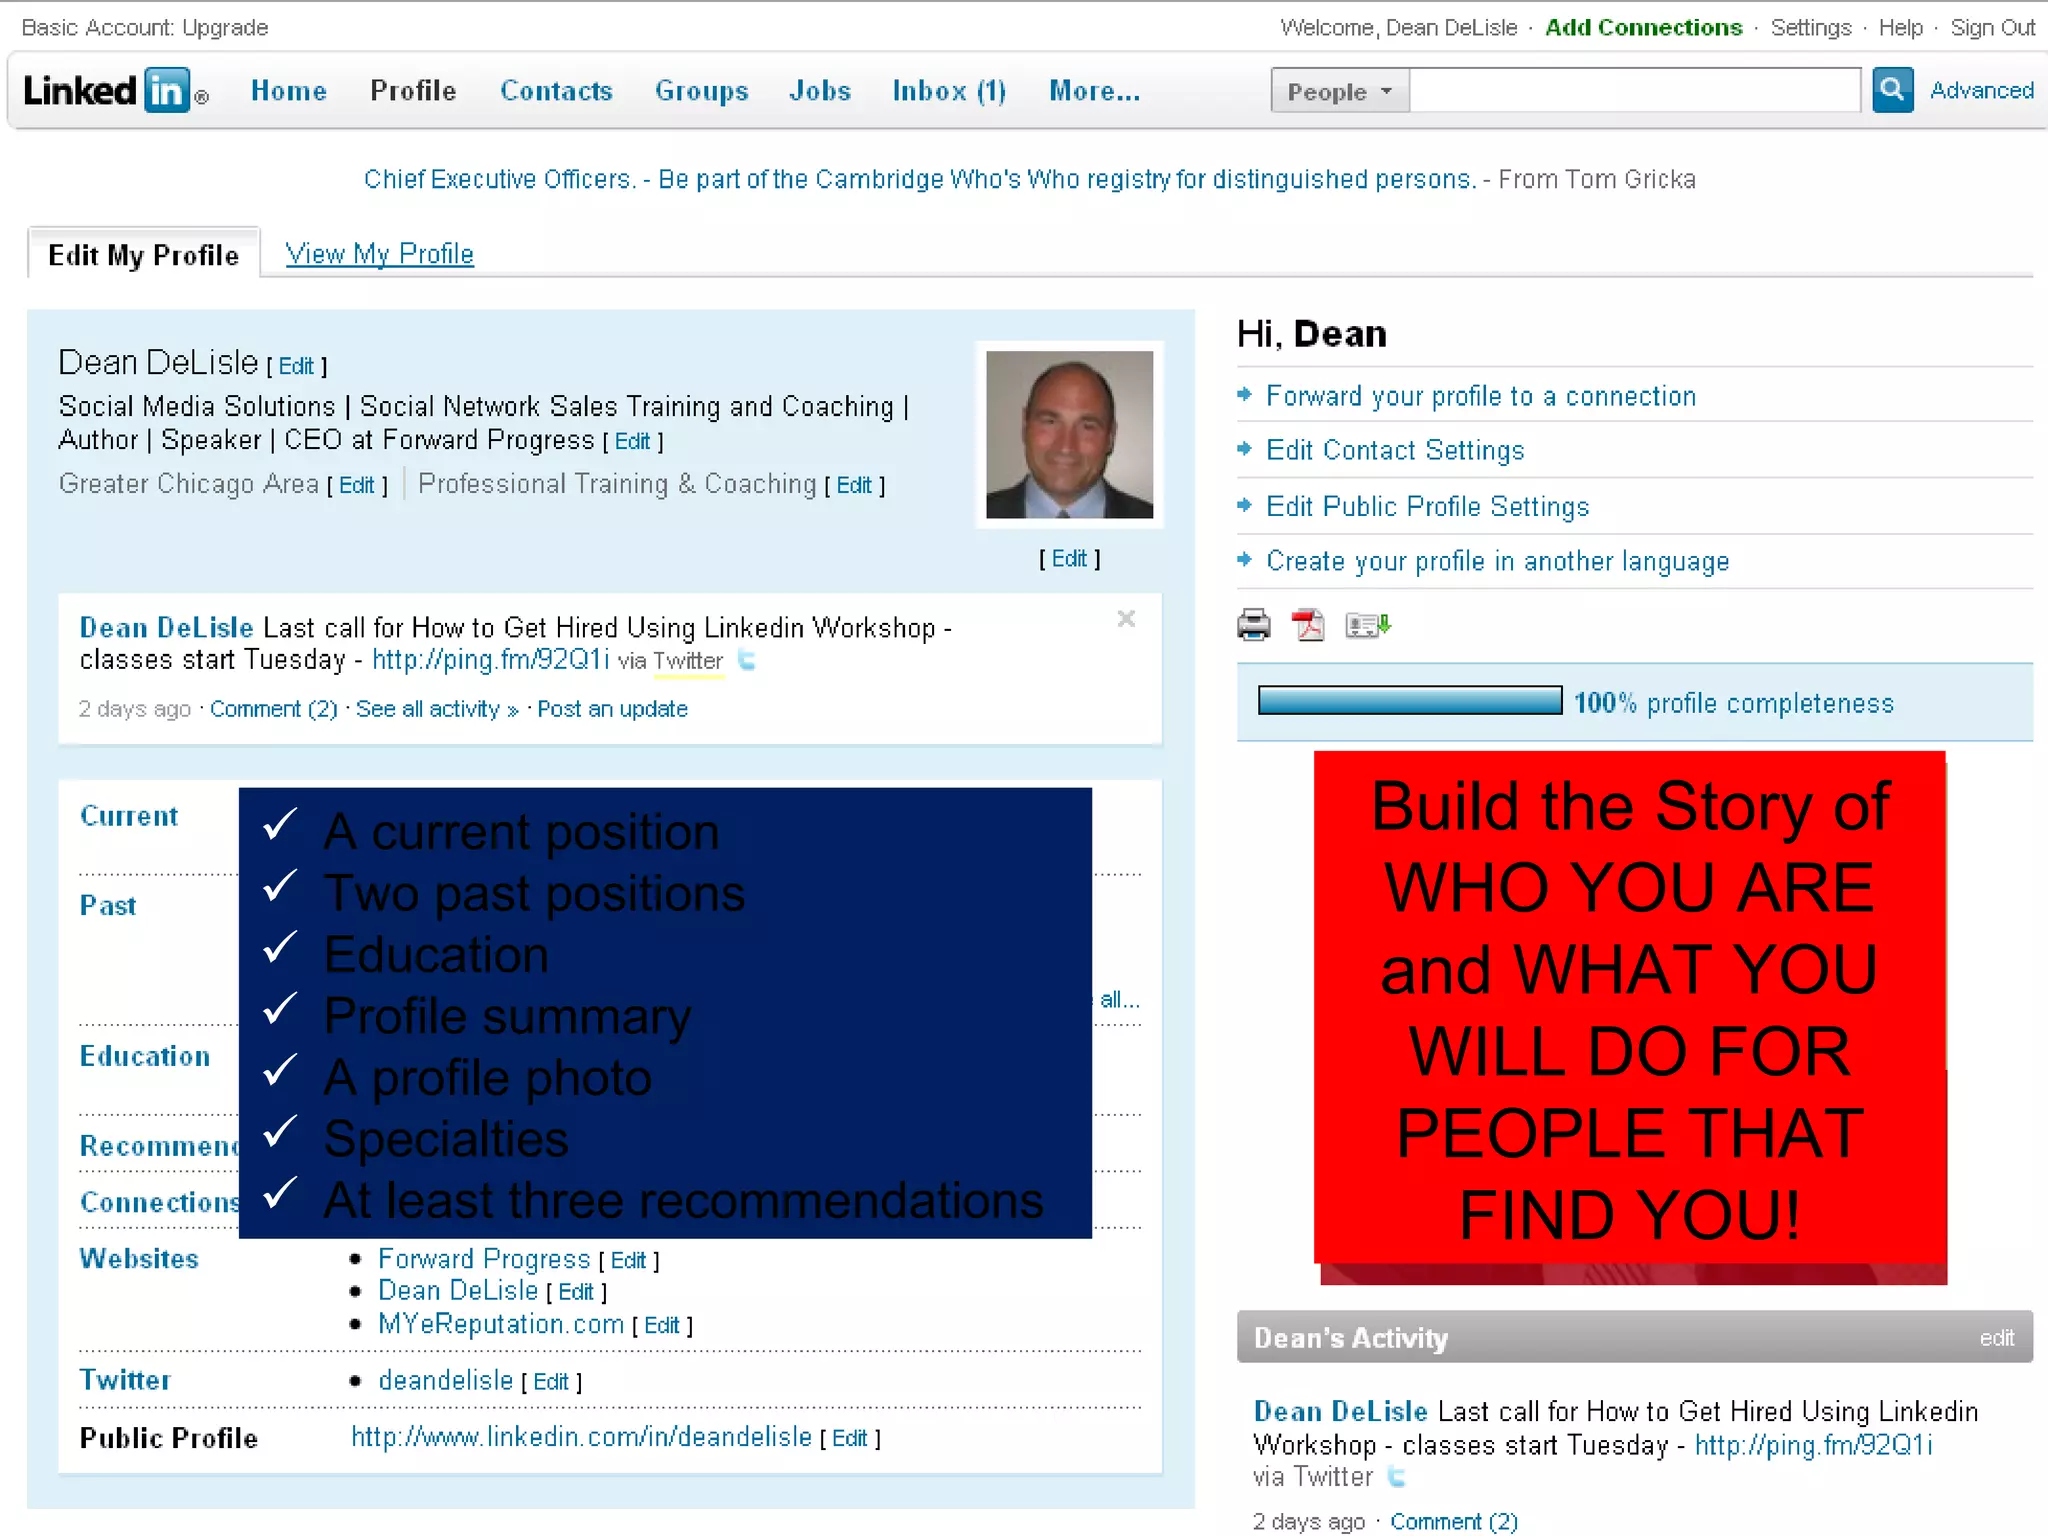Open the ping.fm link in status update
This screenshot has width=2048, height=1536.
coord(490,660)
